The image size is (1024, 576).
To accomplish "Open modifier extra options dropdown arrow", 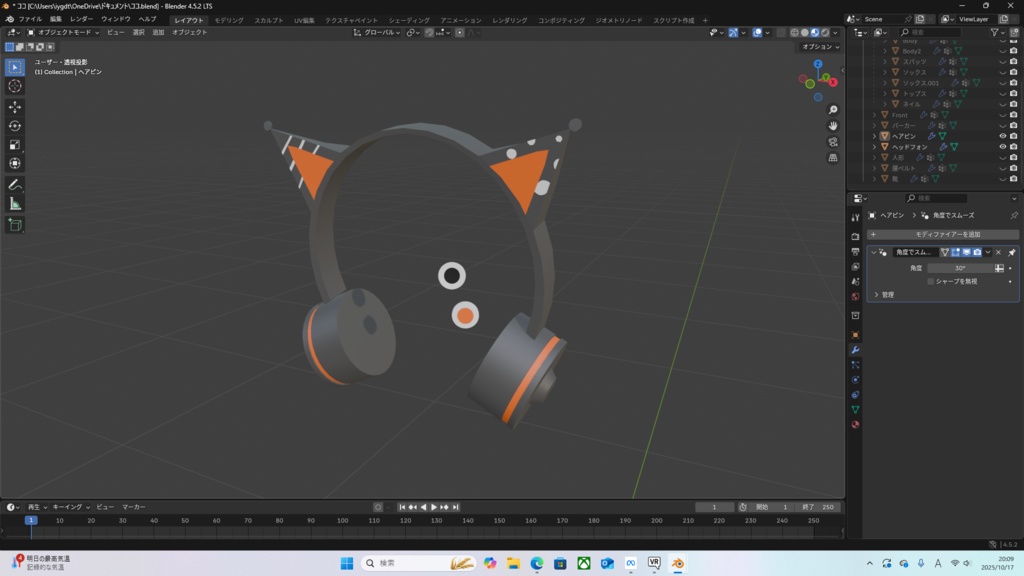I will (988, 252).
